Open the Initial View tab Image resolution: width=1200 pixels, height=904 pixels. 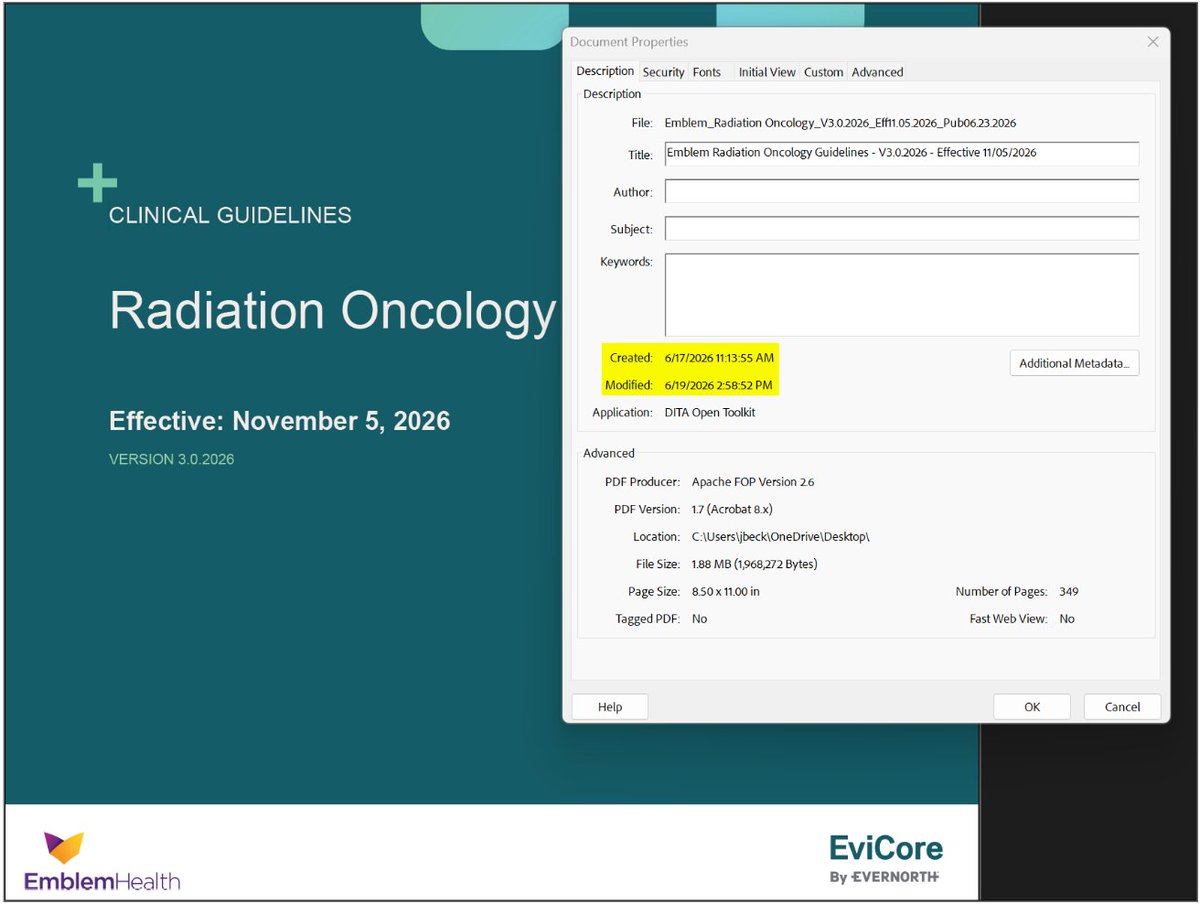coord(767,72)
